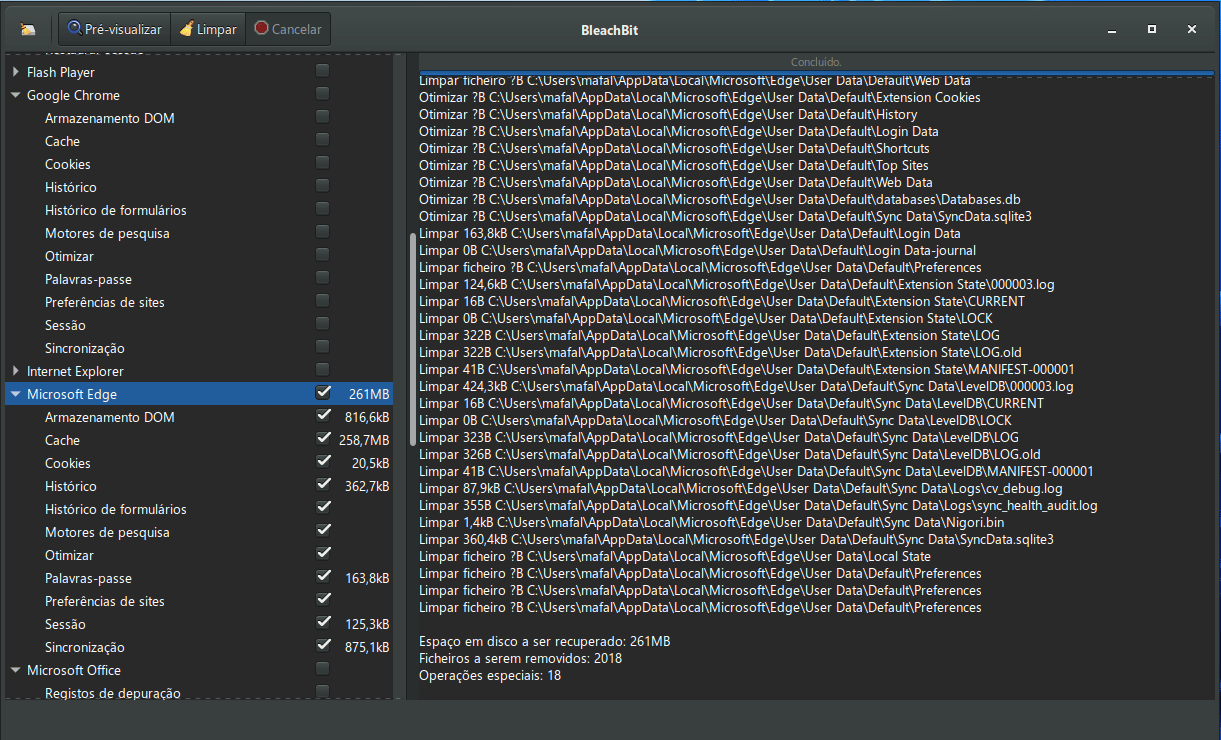Click log line ending Login Data-journal
The width and height of the screenshot is (1221, 740).
(698, 250)
